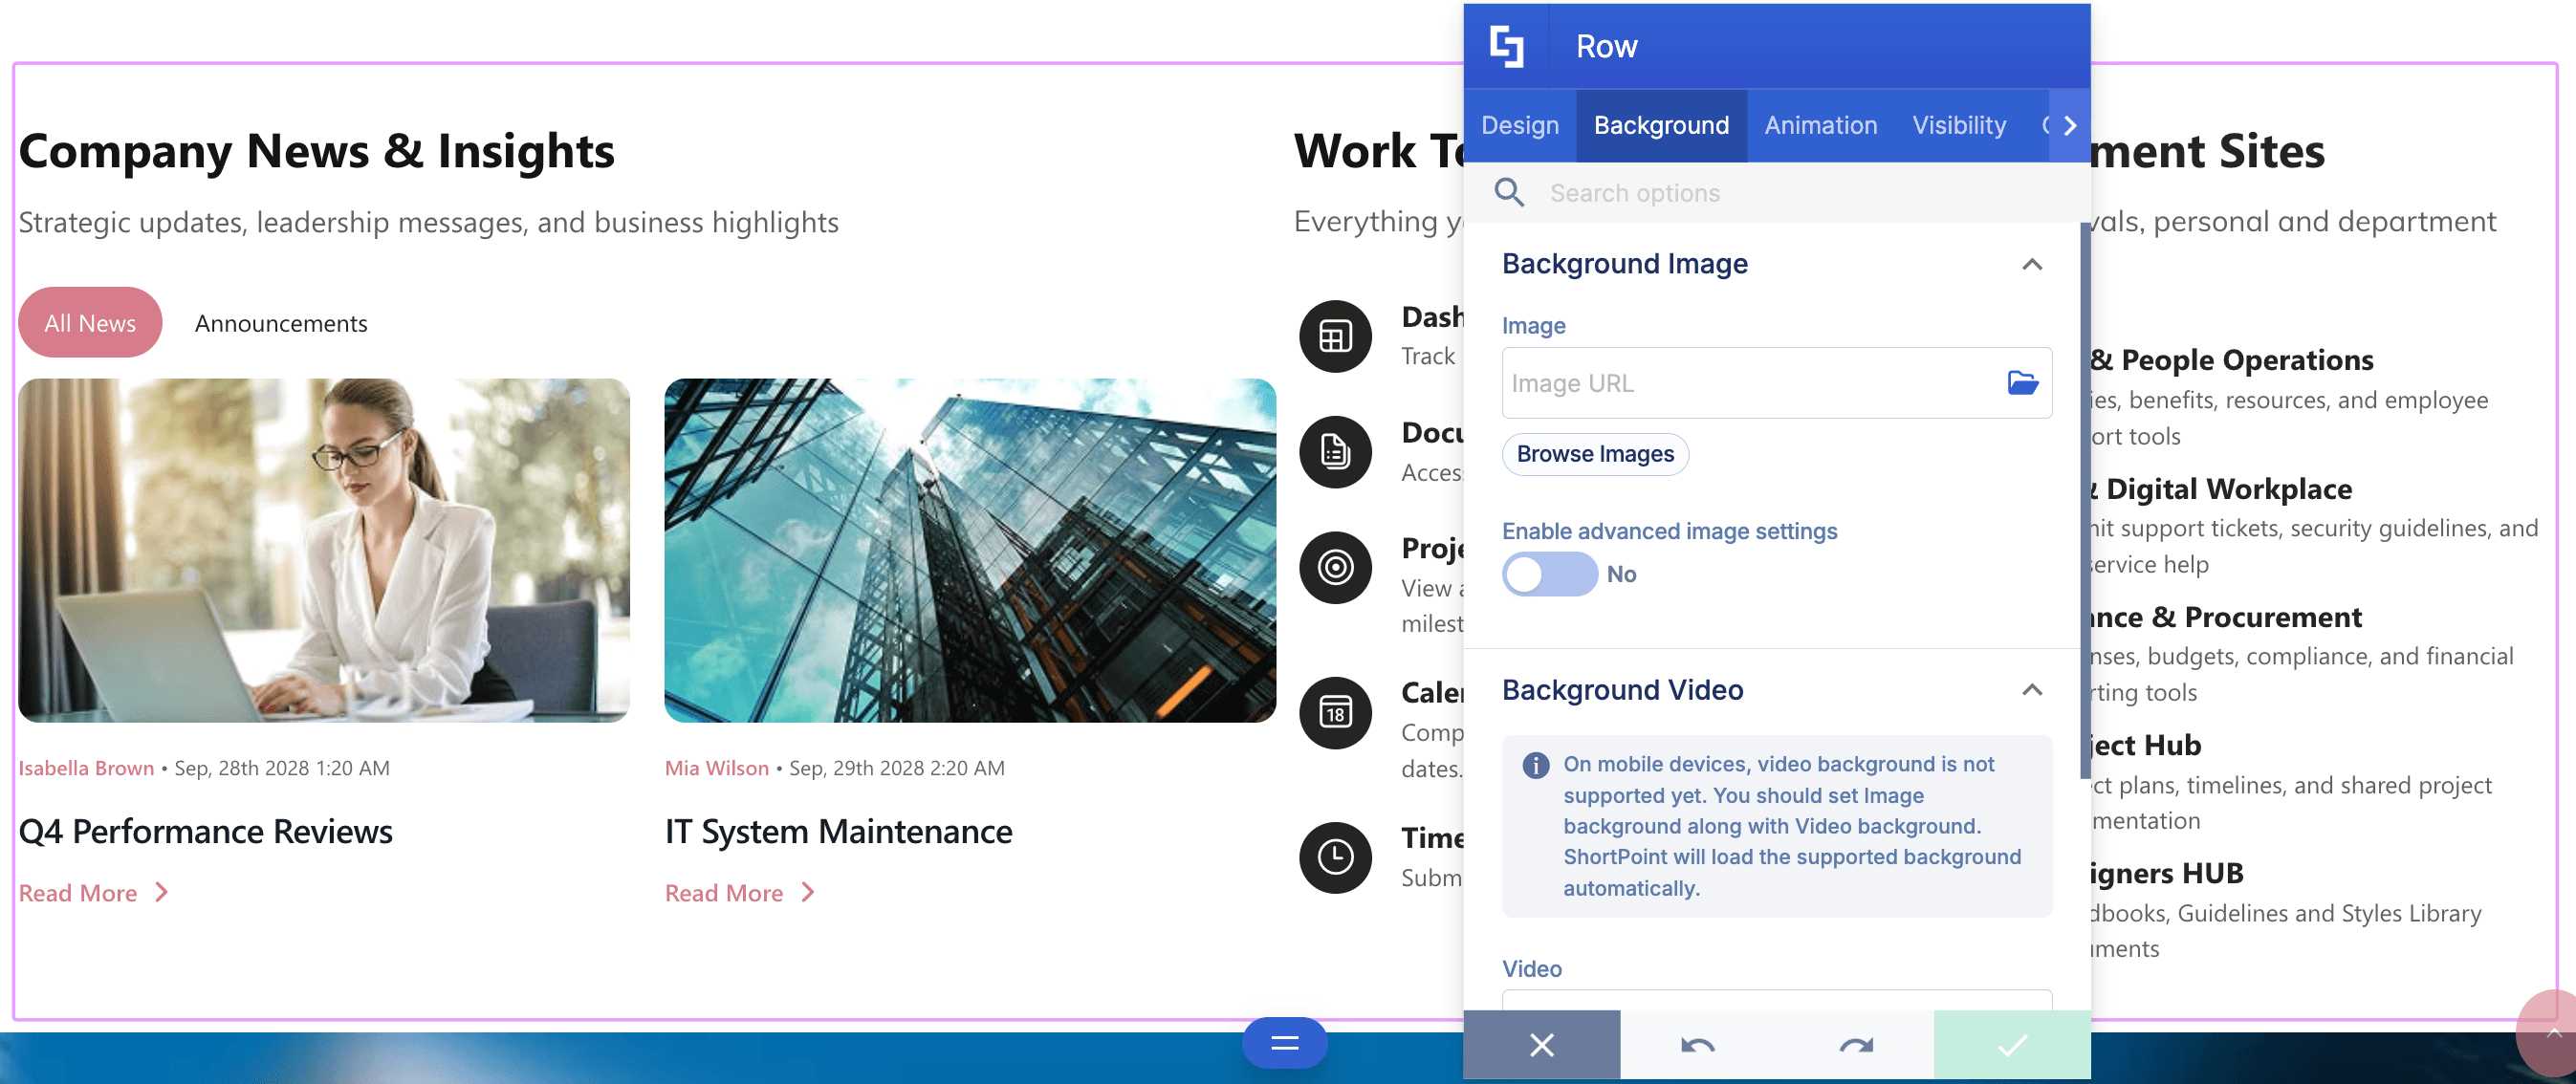
Task: Click the info icon in video notice
Action: (x=1535, y=766)
